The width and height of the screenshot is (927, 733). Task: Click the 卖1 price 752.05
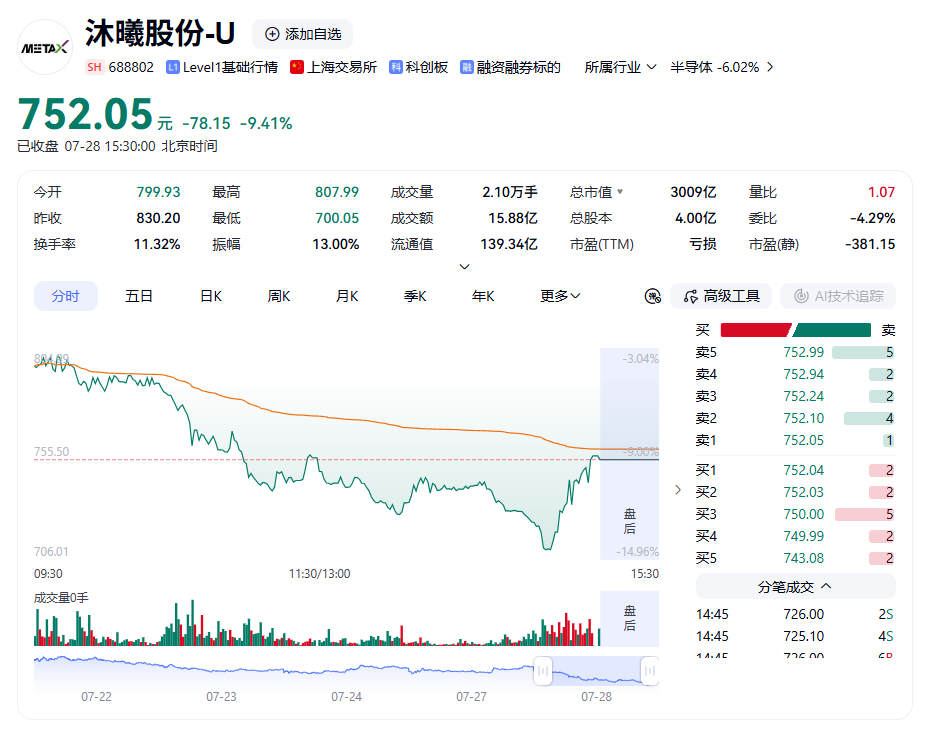point(803,440)
